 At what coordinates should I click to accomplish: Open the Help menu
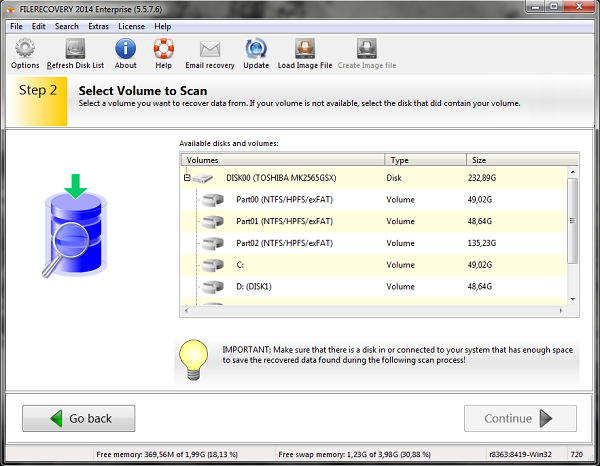pos(163,26)
